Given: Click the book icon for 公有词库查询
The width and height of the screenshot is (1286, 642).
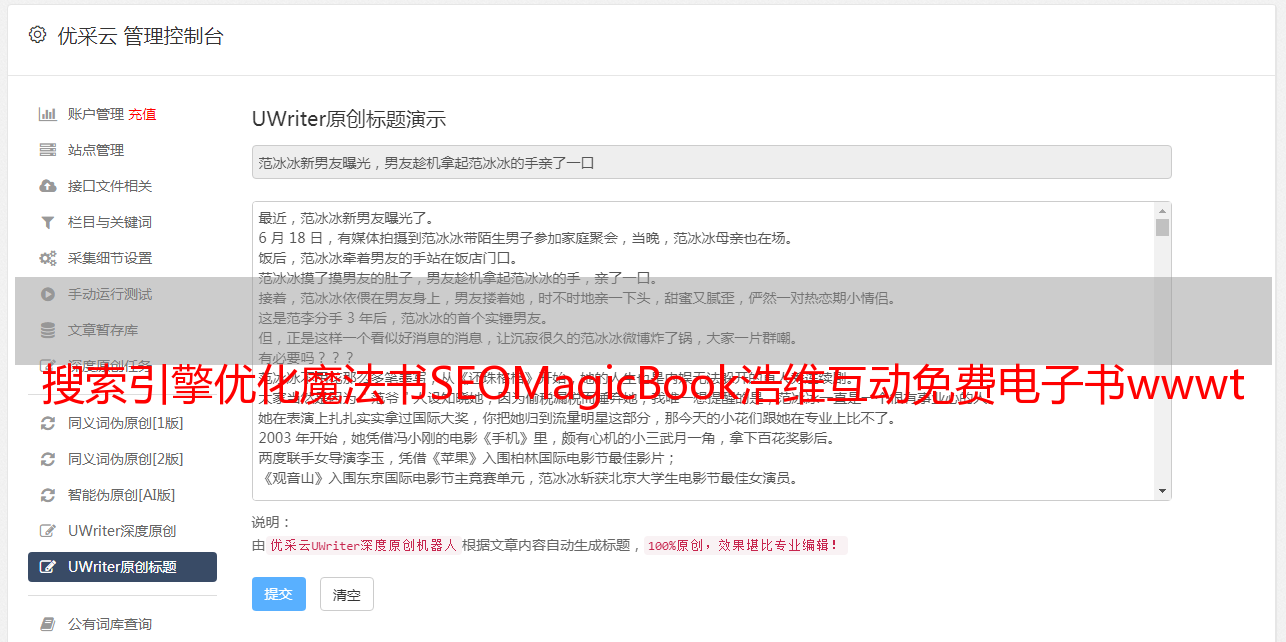Looking at the screenshot, I should click(x=47, y=624).
